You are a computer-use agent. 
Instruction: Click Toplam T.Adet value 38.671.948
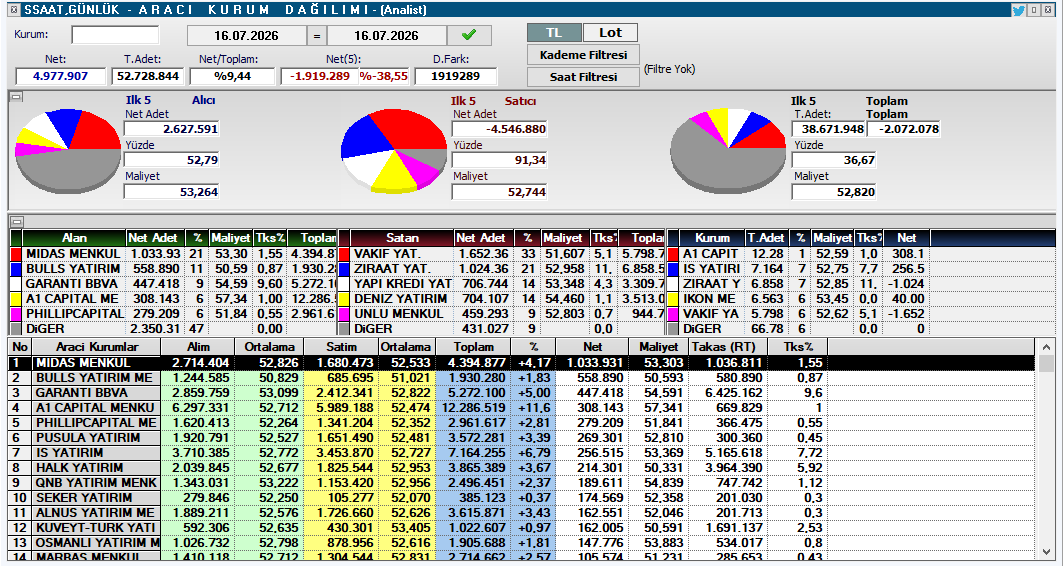[828, 129]
